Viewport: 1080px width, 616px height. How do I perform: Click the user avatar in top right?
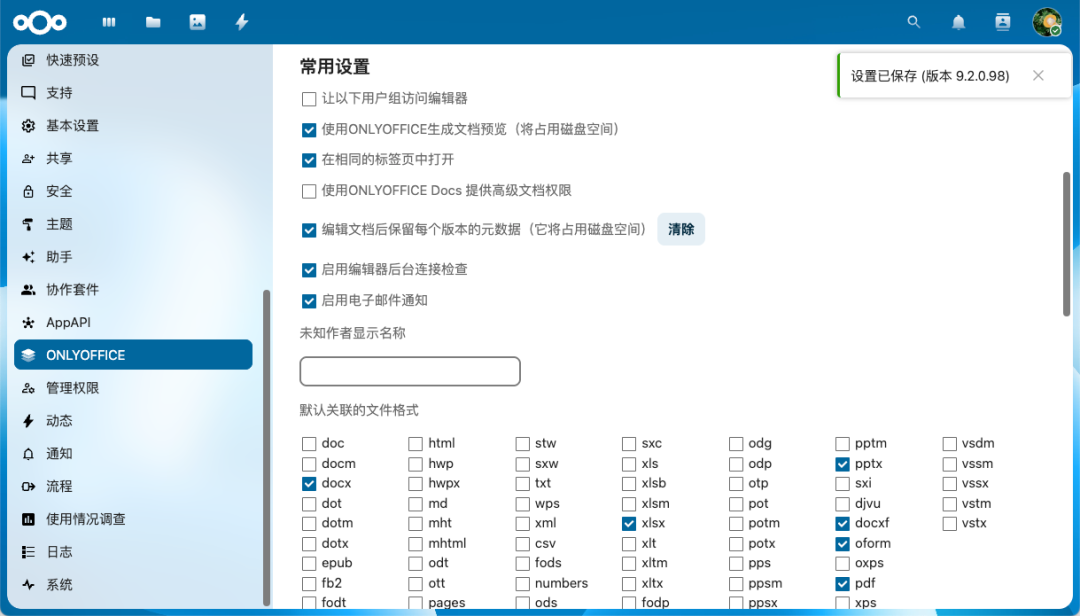click(1046, 21)
